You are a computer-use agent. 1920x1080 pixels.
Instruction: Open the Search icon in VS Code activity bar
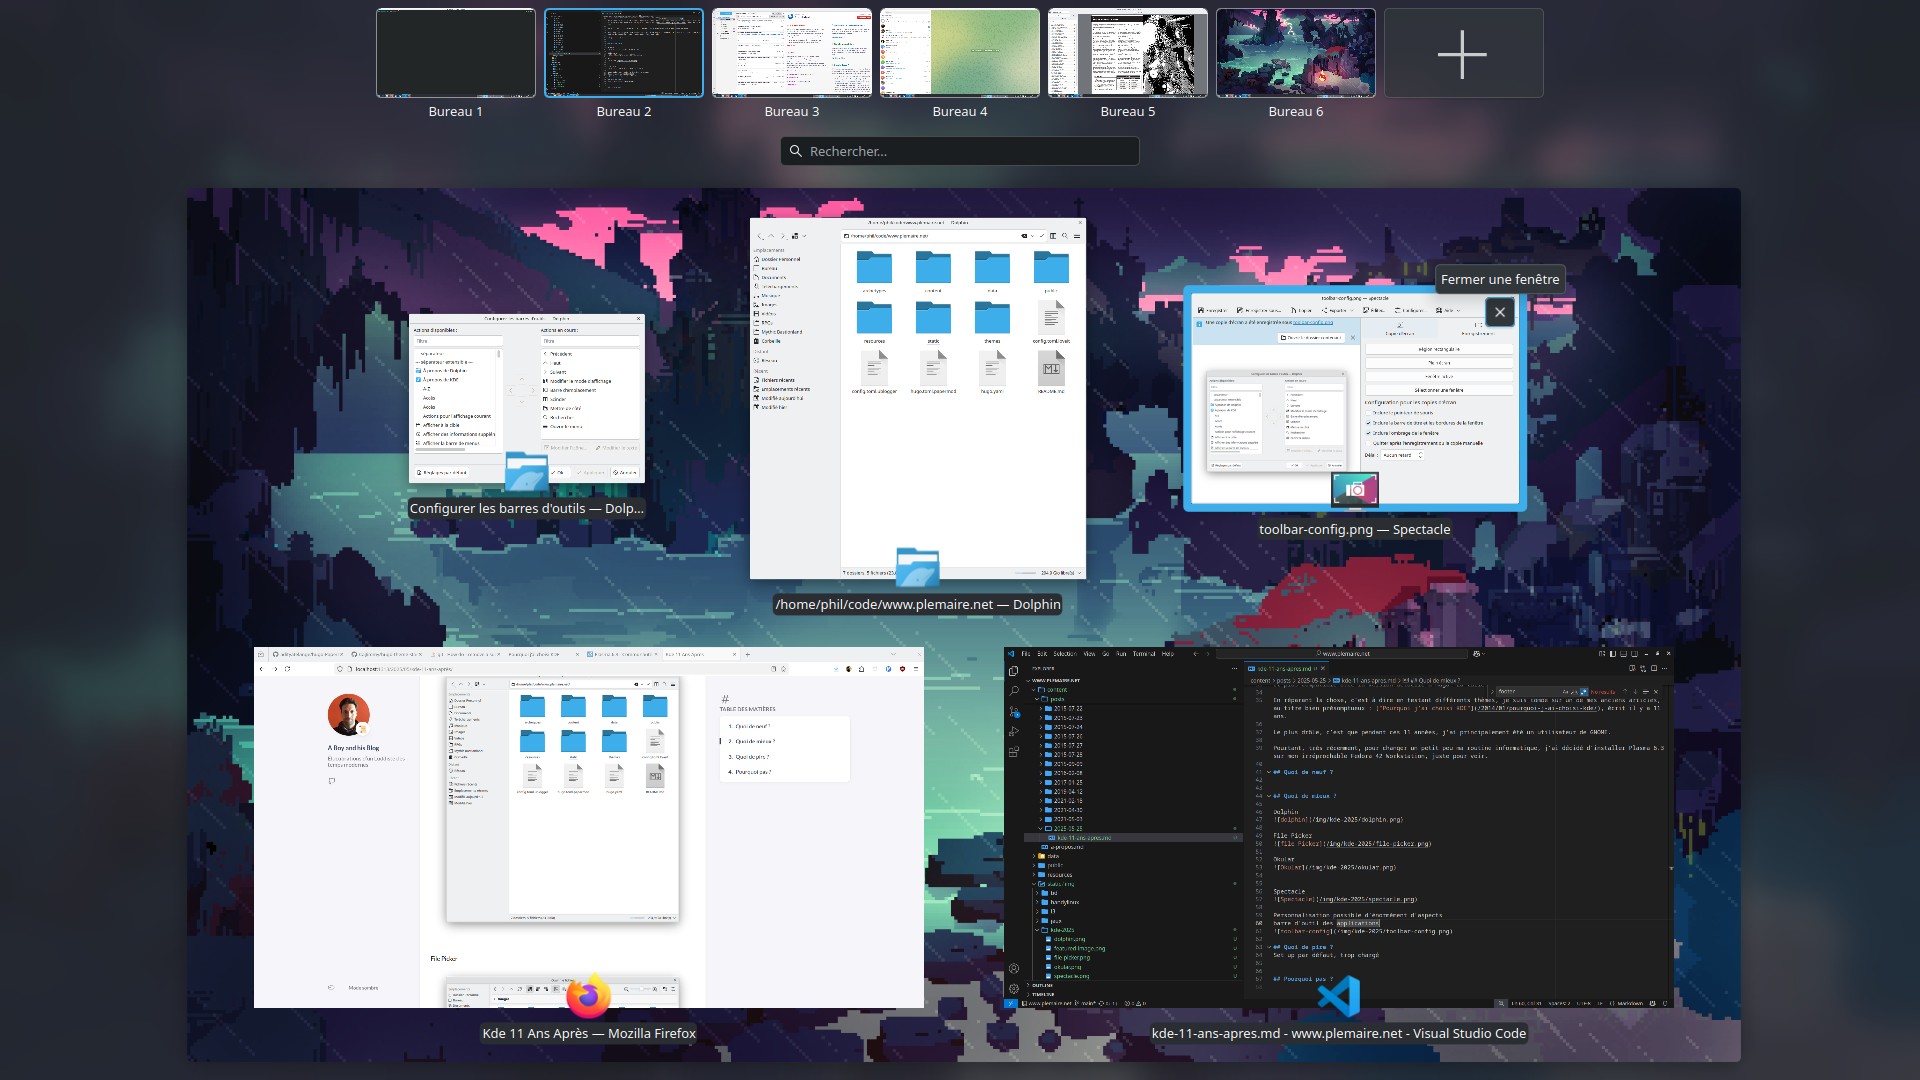tap(1014, 691)
